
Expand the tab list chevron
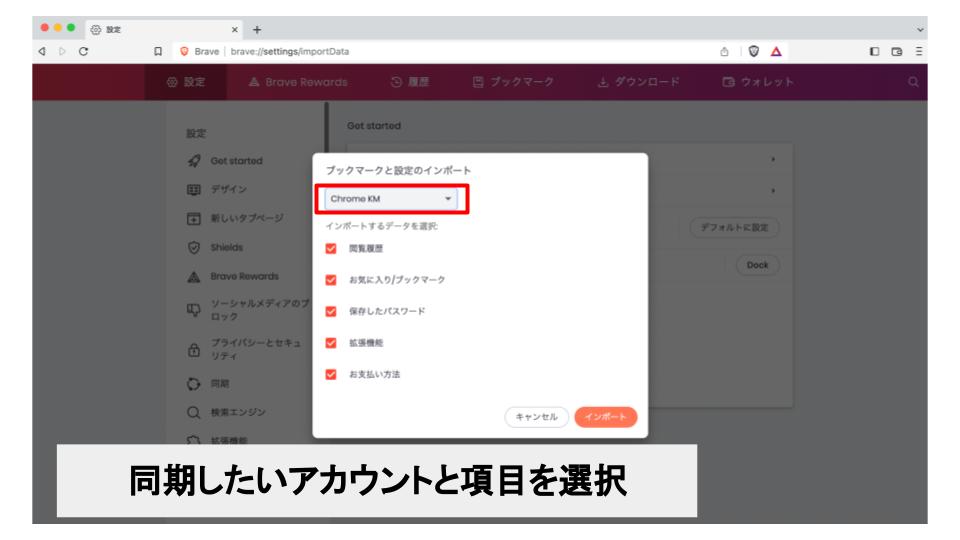click(920, 29)
